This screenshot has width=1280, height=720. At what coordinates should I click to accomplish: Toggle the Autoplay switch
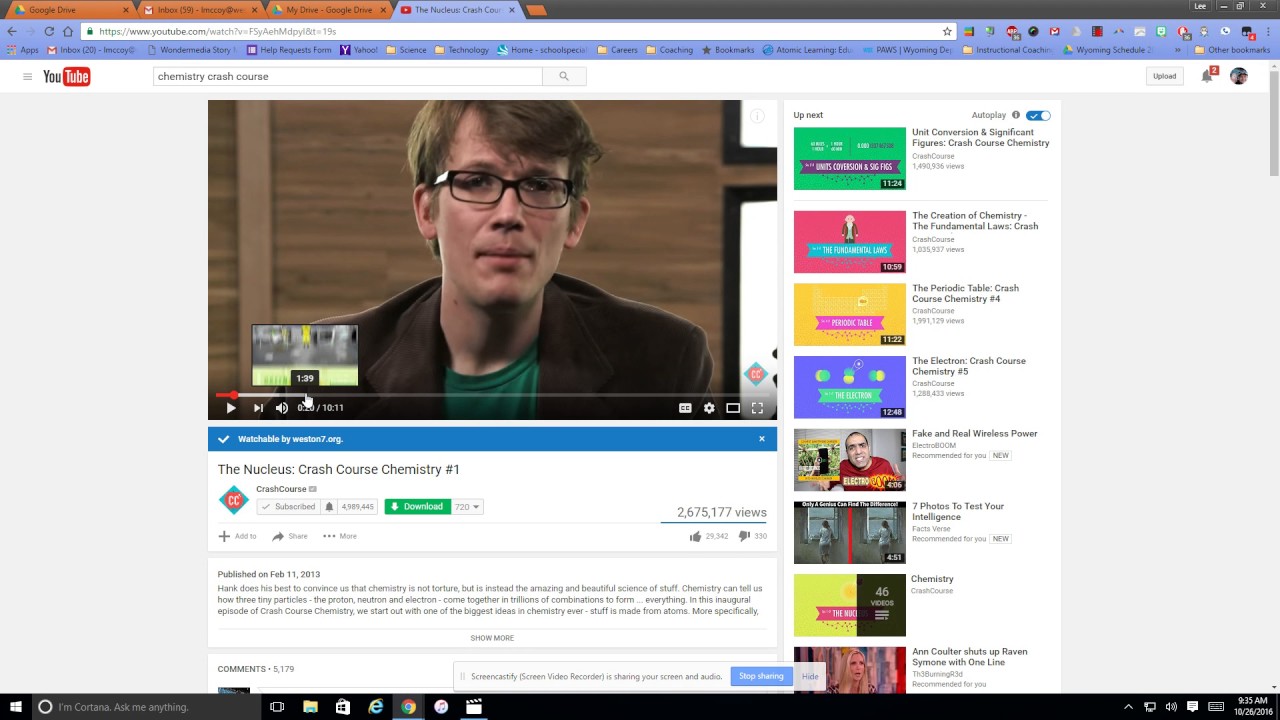(x=1038, y=115)
